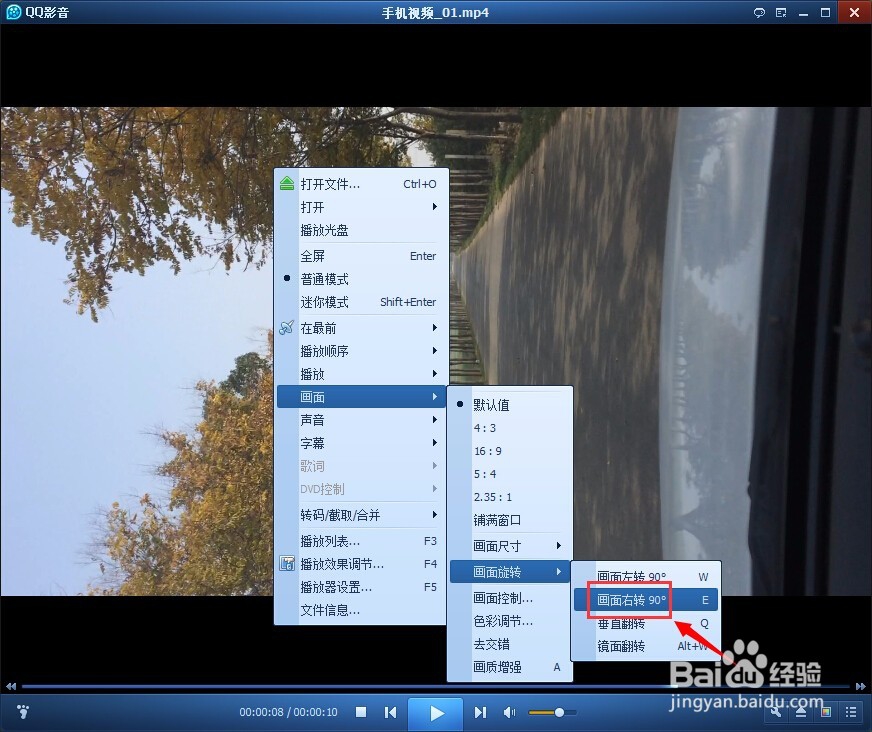This screenshot has width=872, height=732.
Task: Select the 普通模式 playback mode
Action: coord(323,279)
